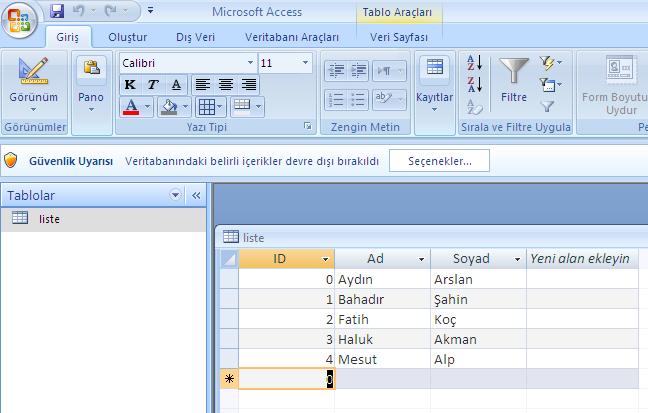
Task: Decrease indent in Zengin Metin group
Action: click(336, 71)
